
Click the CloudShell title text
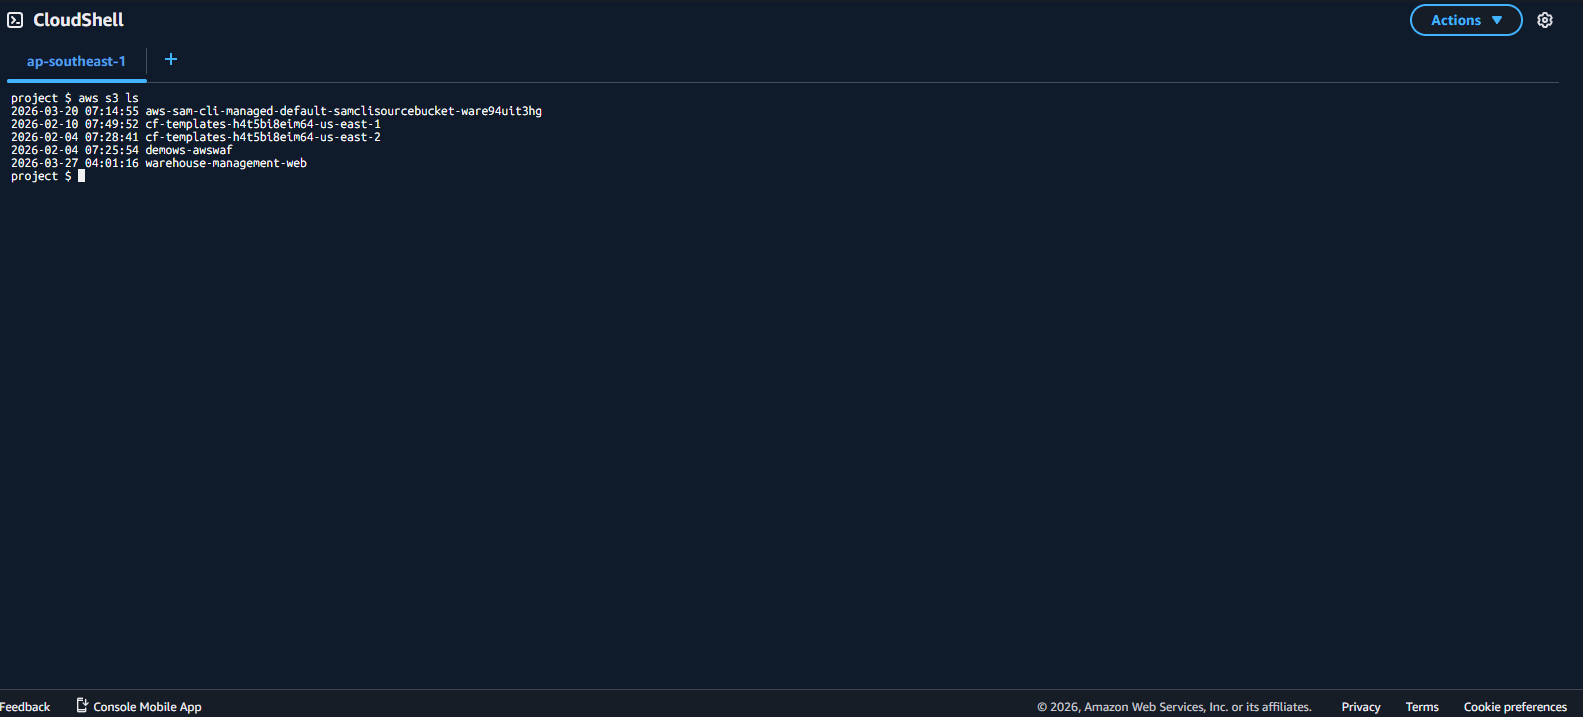pos(78,20)
